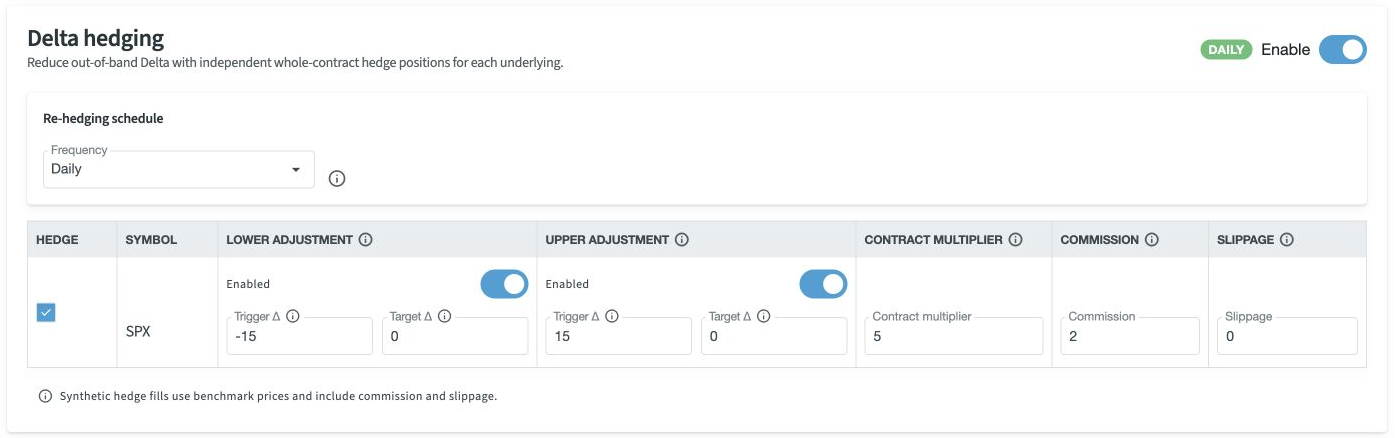This screenshot has width=1395, height=438.
Task: Open the Frequency dropdown set to Daily
Action: 179,169
